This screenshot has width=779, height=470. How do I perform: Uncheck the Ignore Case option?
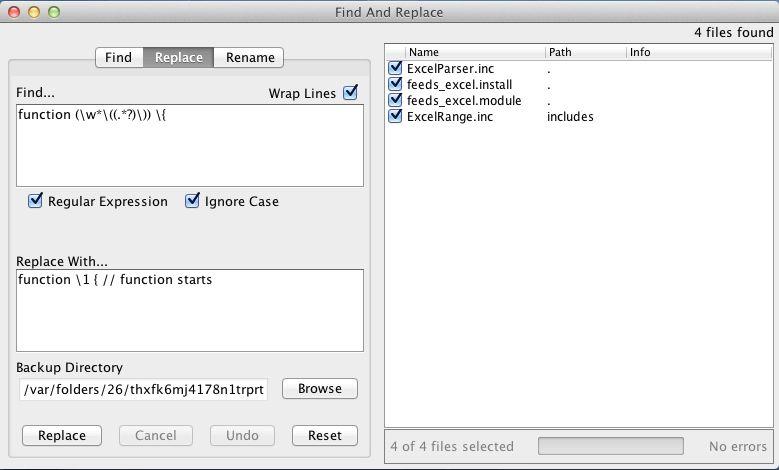click(x=193, y=201)
